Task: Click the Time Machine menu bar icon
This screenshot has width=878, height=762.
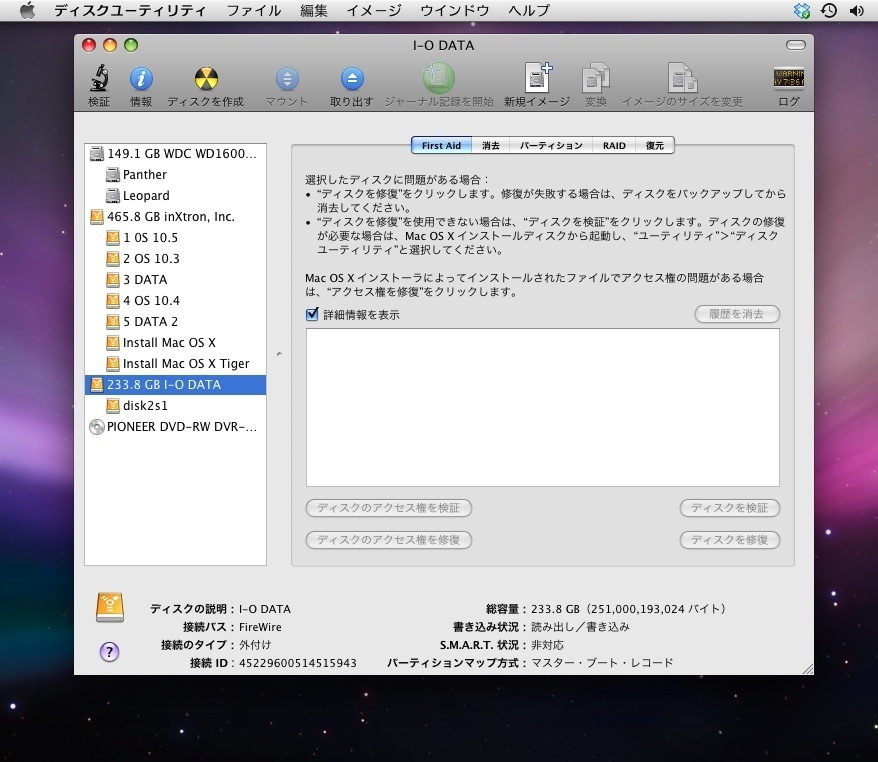Action: (x=829, y=11)
